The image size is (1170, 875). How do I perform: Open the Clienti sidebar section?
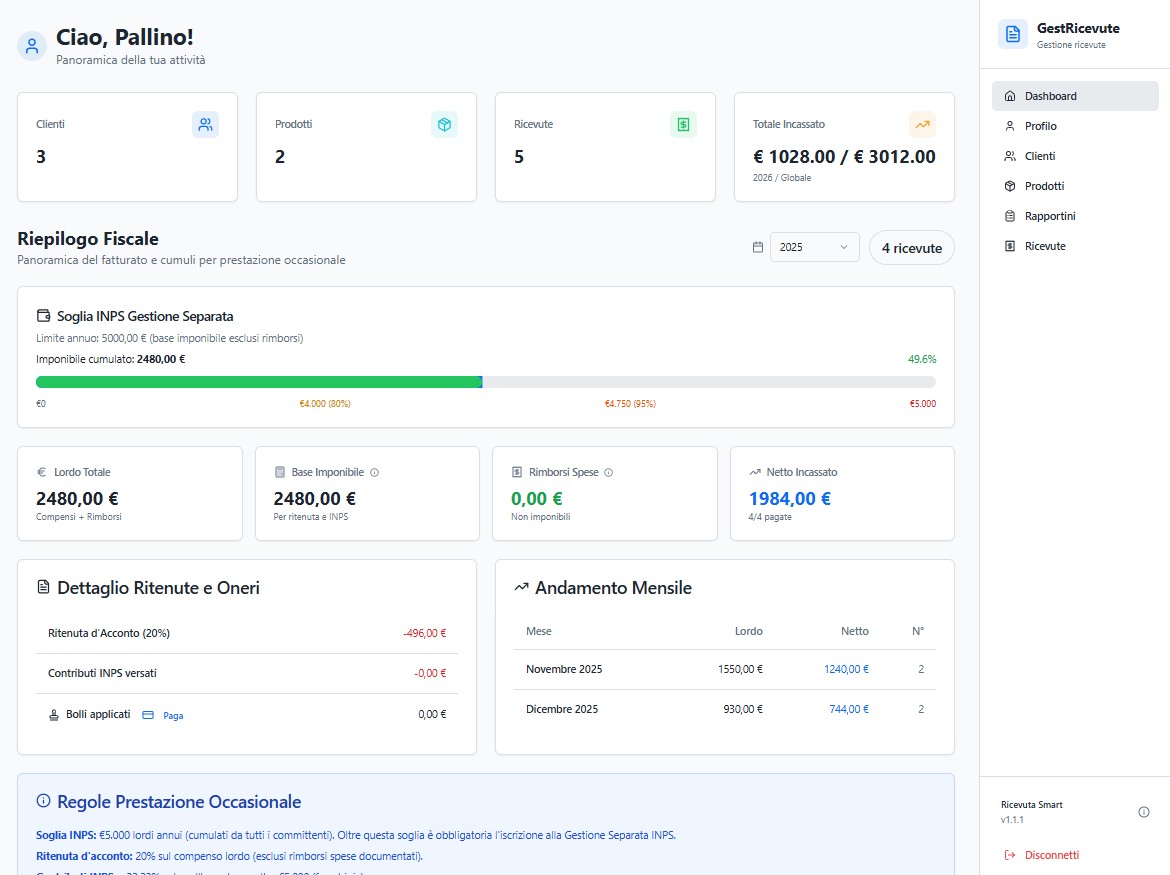pos(1040,156)
